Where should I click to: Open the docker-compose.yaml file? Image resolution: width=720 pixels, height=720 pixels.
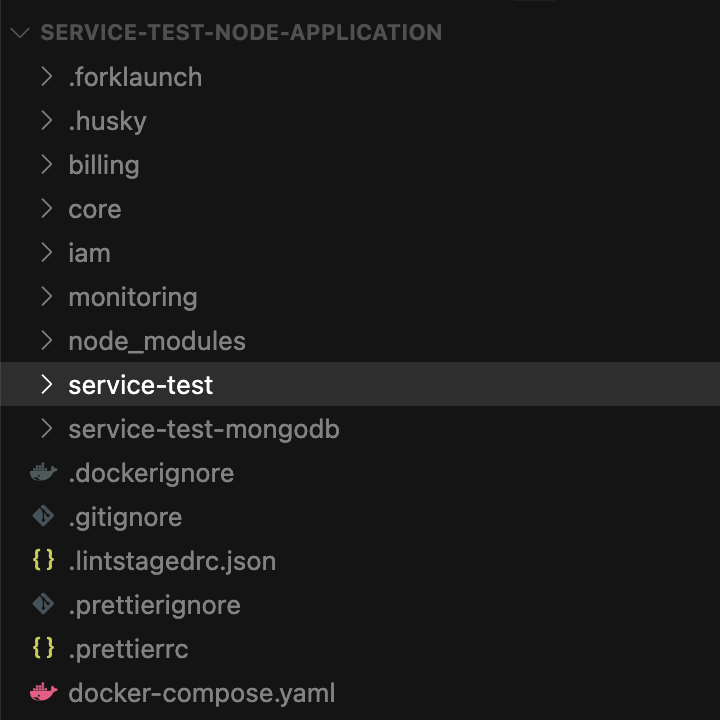click(x=201, y=693)
